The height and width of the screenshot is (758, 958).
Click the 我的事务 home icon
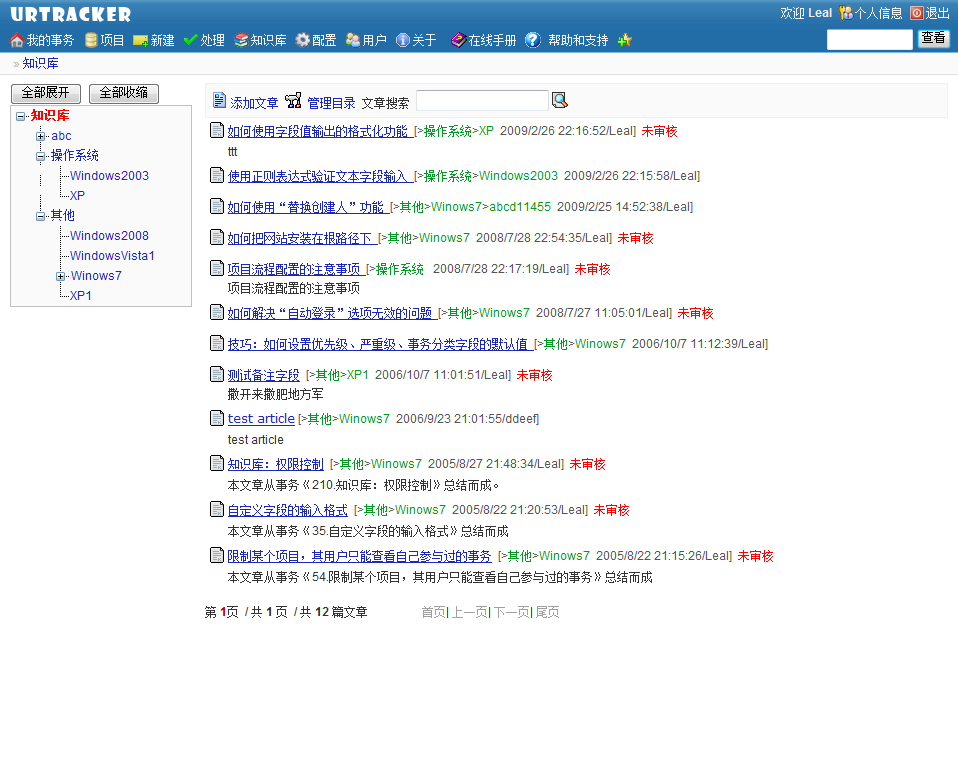16,40
